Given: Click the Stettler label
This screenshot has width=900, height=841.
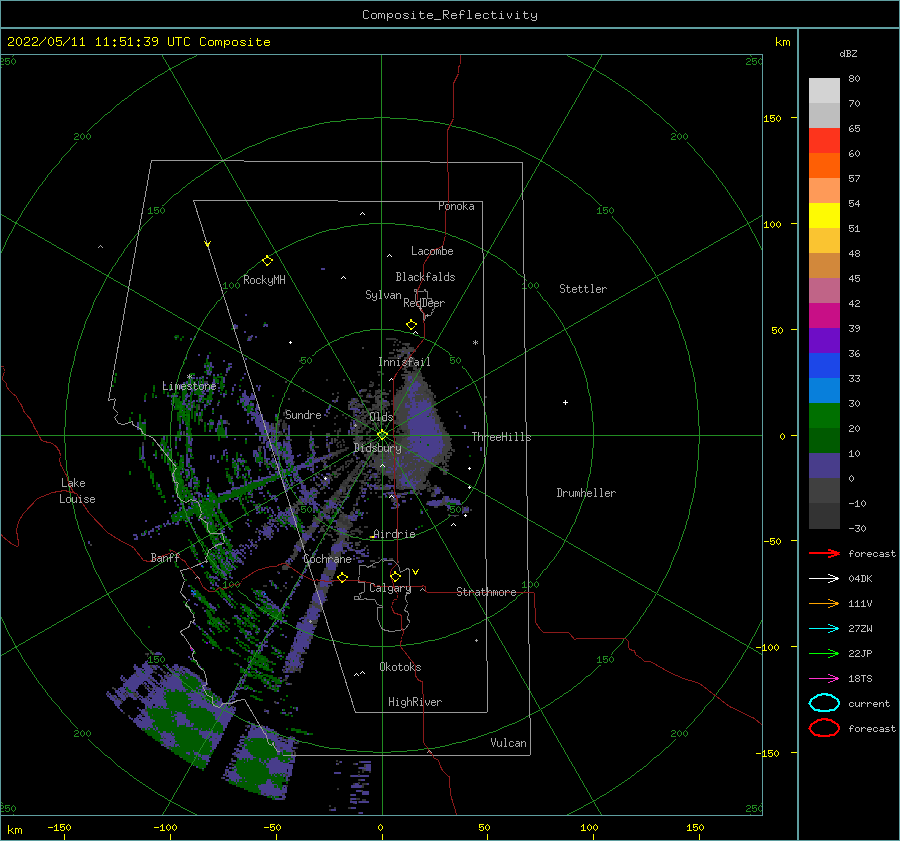Looking at the screenshot, I should [x=583, y=289].
